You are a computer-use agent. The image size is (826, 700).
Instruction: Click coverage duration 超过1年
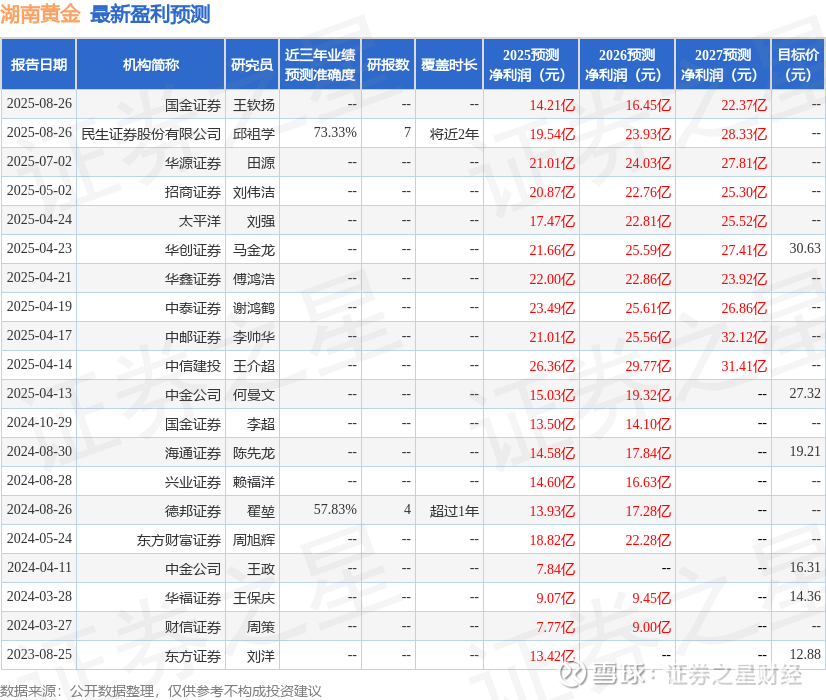click(x=454, y=511)
